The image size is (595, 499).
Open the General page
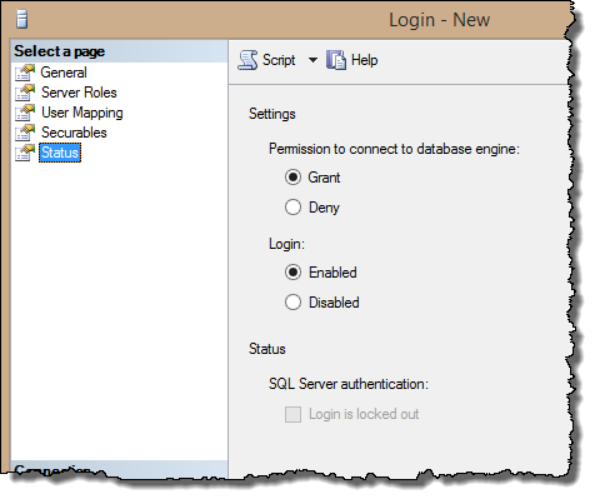tap(64, 72)
